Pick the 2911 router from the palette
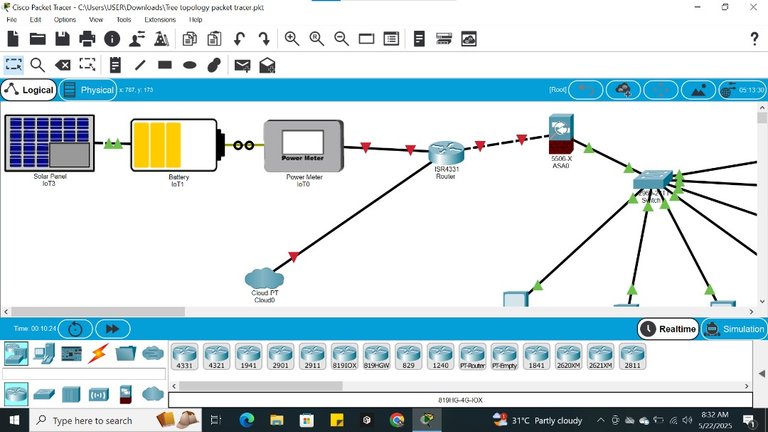Viewport: 768px width, 432px height. pos(312,356)
